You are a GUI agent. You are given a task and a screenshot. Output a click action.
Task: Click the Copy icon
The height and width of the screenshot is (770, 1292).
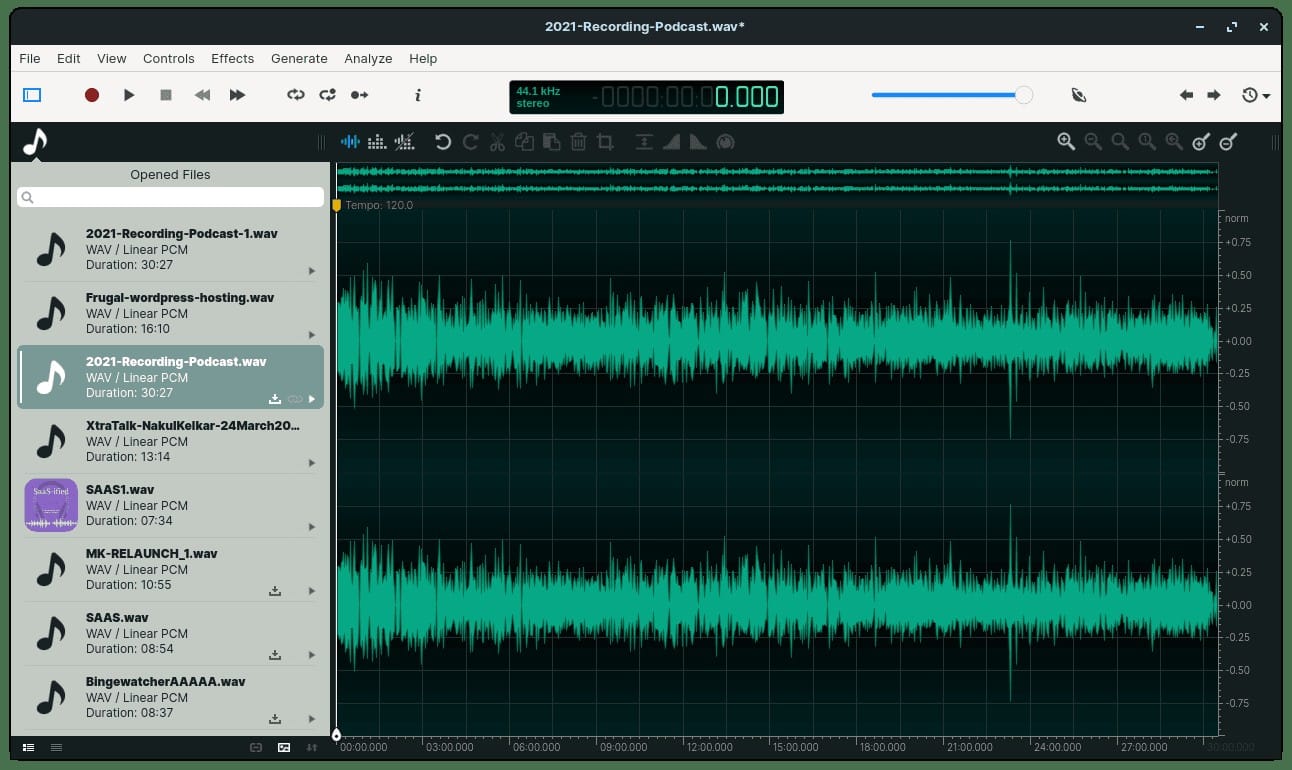pos(524,142)
